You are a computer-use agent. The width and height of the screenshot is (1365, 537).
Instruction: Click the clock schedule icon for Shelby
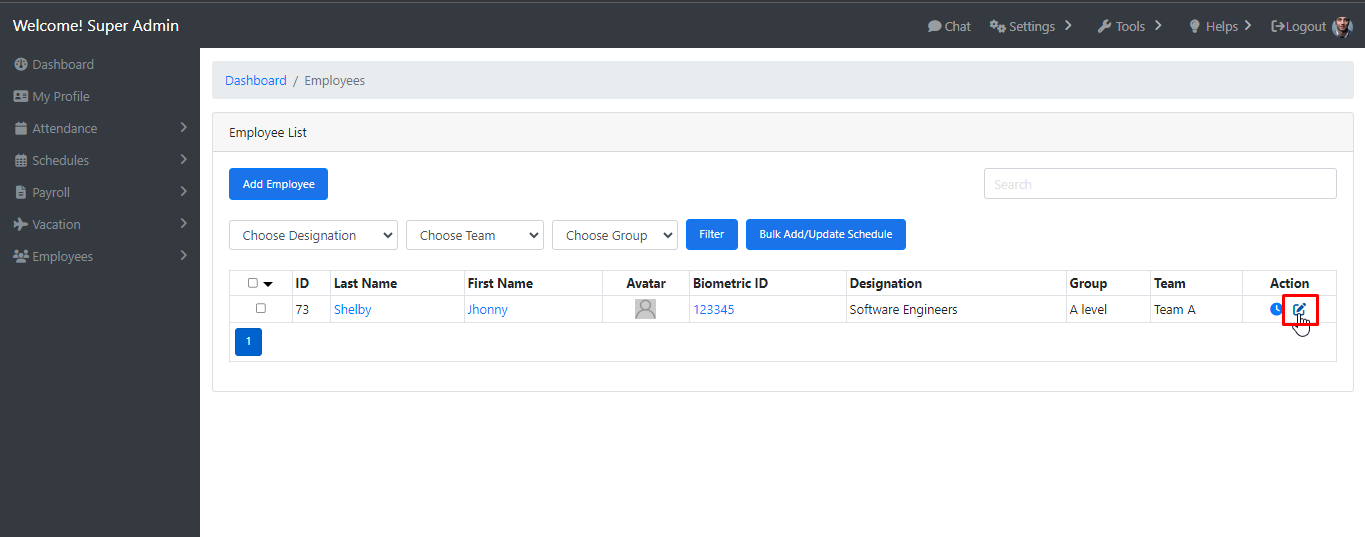coord(1277,309)
